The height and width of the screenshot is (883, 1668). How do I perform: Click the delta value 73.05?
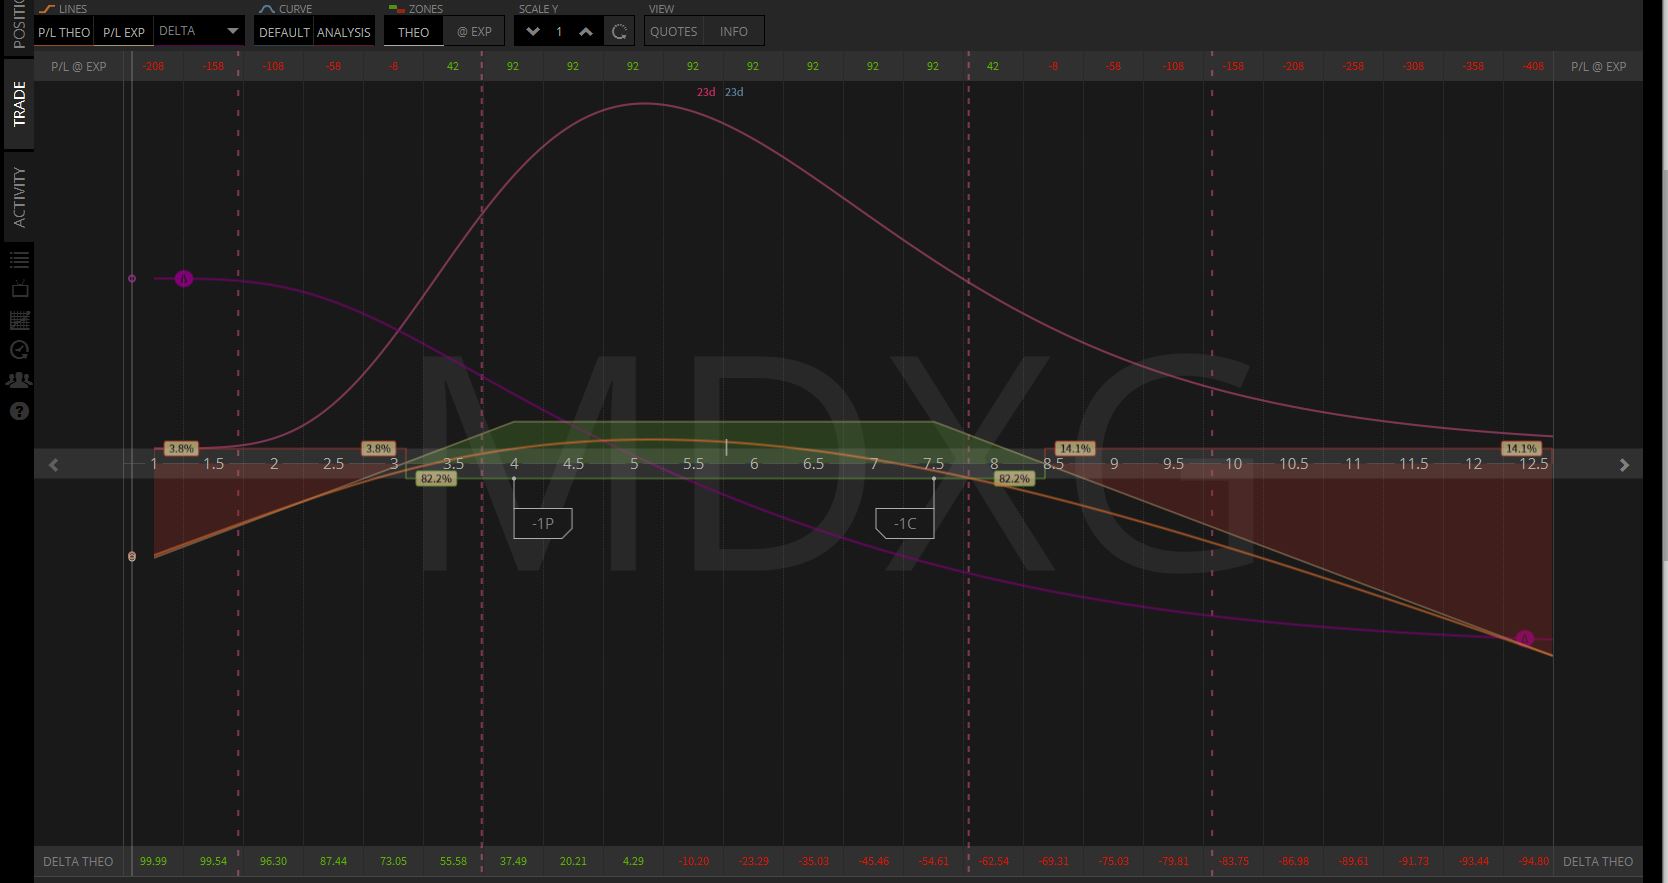pos(393,861)
